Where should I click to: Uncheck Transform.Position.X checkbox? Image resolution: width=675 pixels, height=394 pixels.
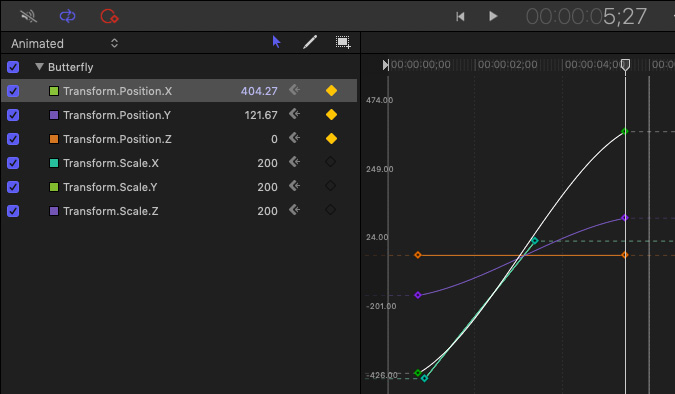click(13, 91)
